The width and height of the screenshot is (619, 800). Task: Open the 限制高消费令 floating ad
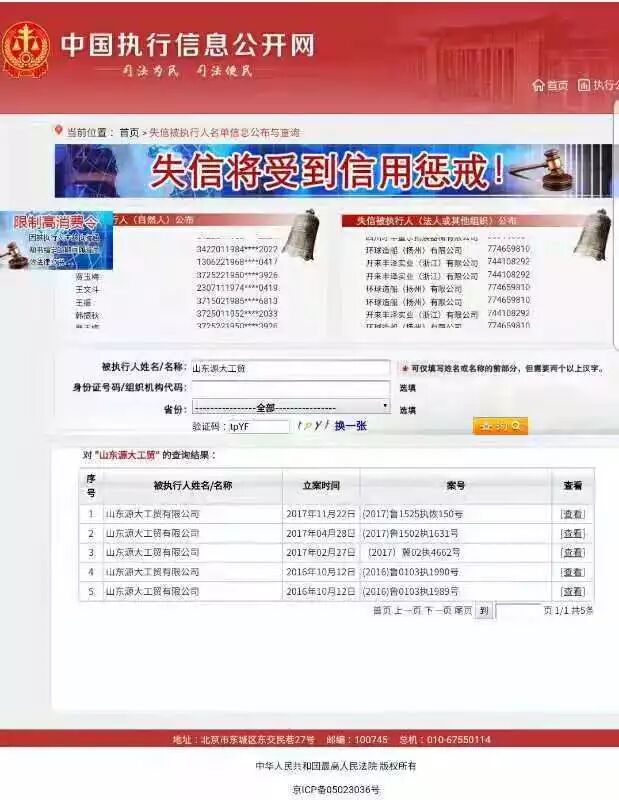[56, 240]
